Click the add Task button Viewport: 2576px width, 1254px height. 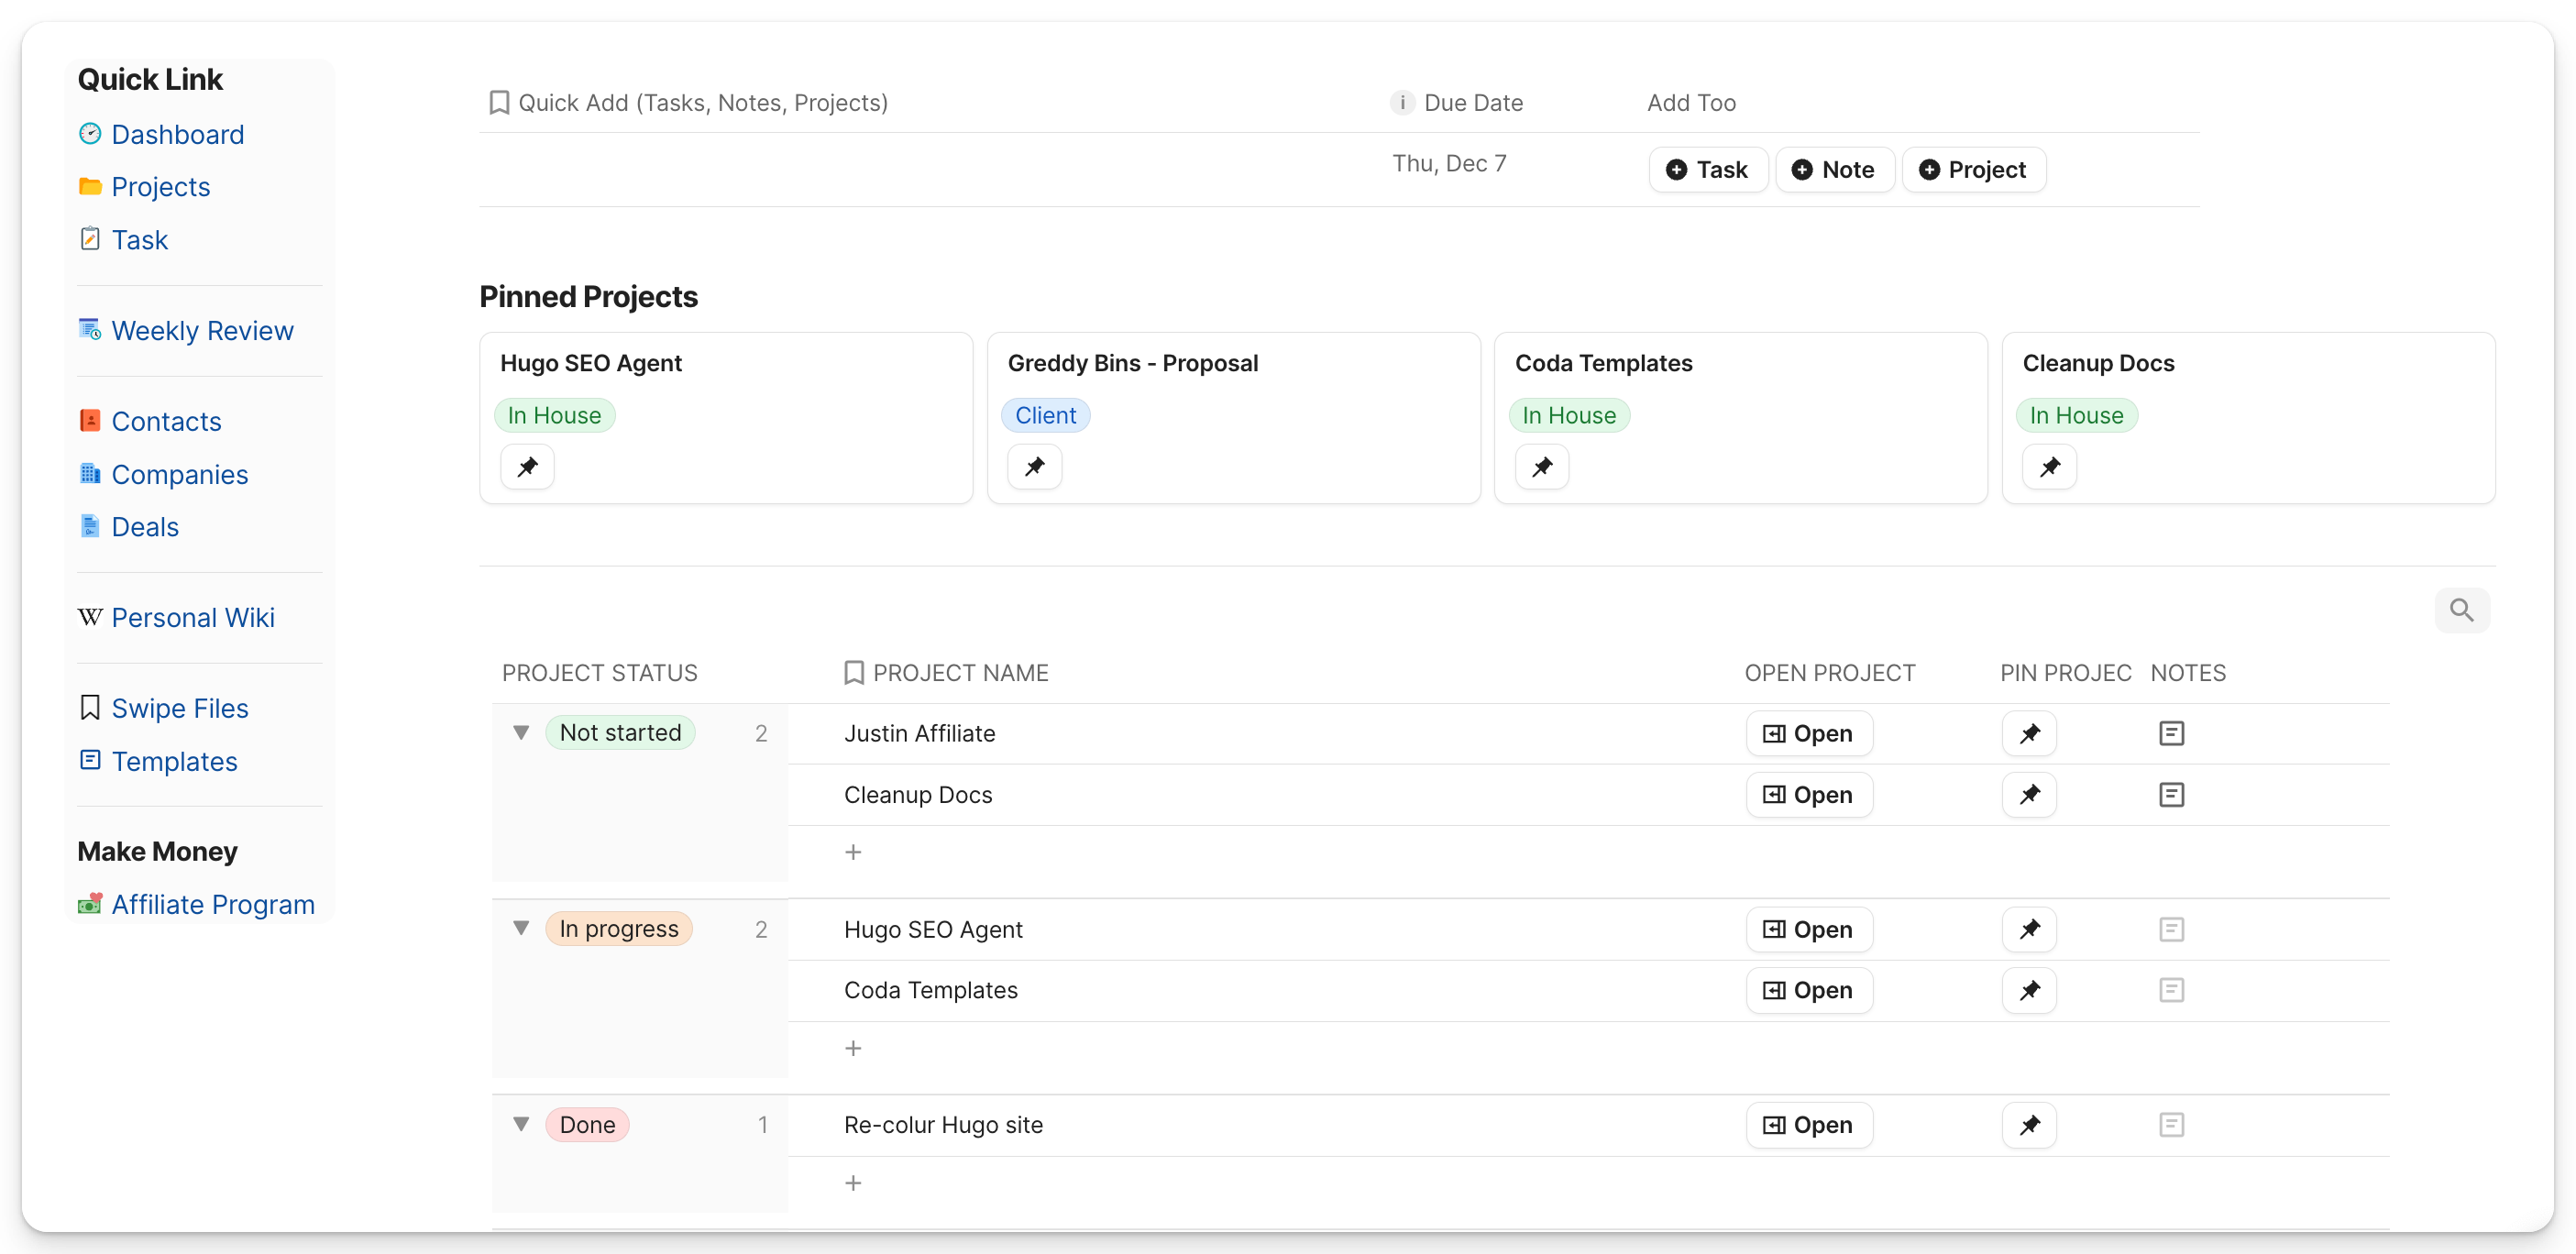1707,170
